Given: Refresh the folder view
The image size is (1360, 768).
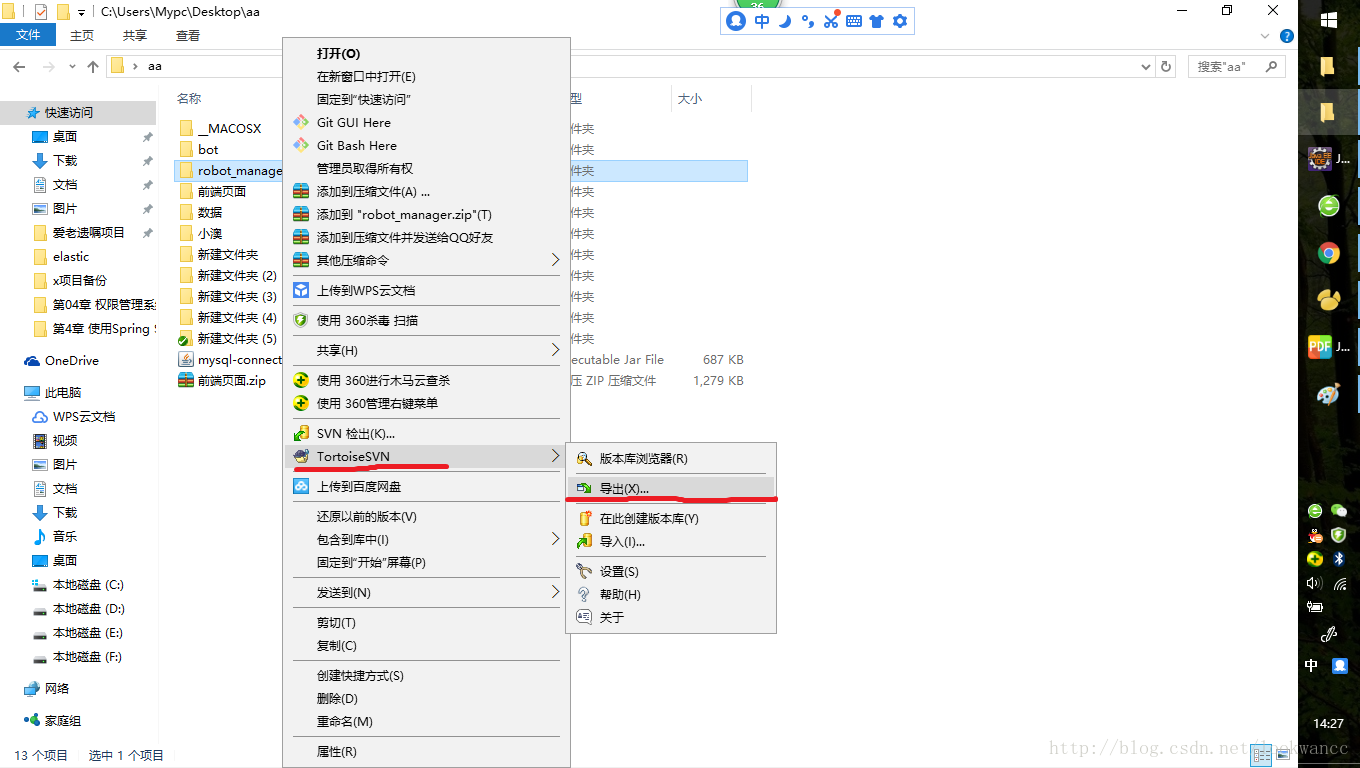Looking at the screenshot, I should [1166, 66].
